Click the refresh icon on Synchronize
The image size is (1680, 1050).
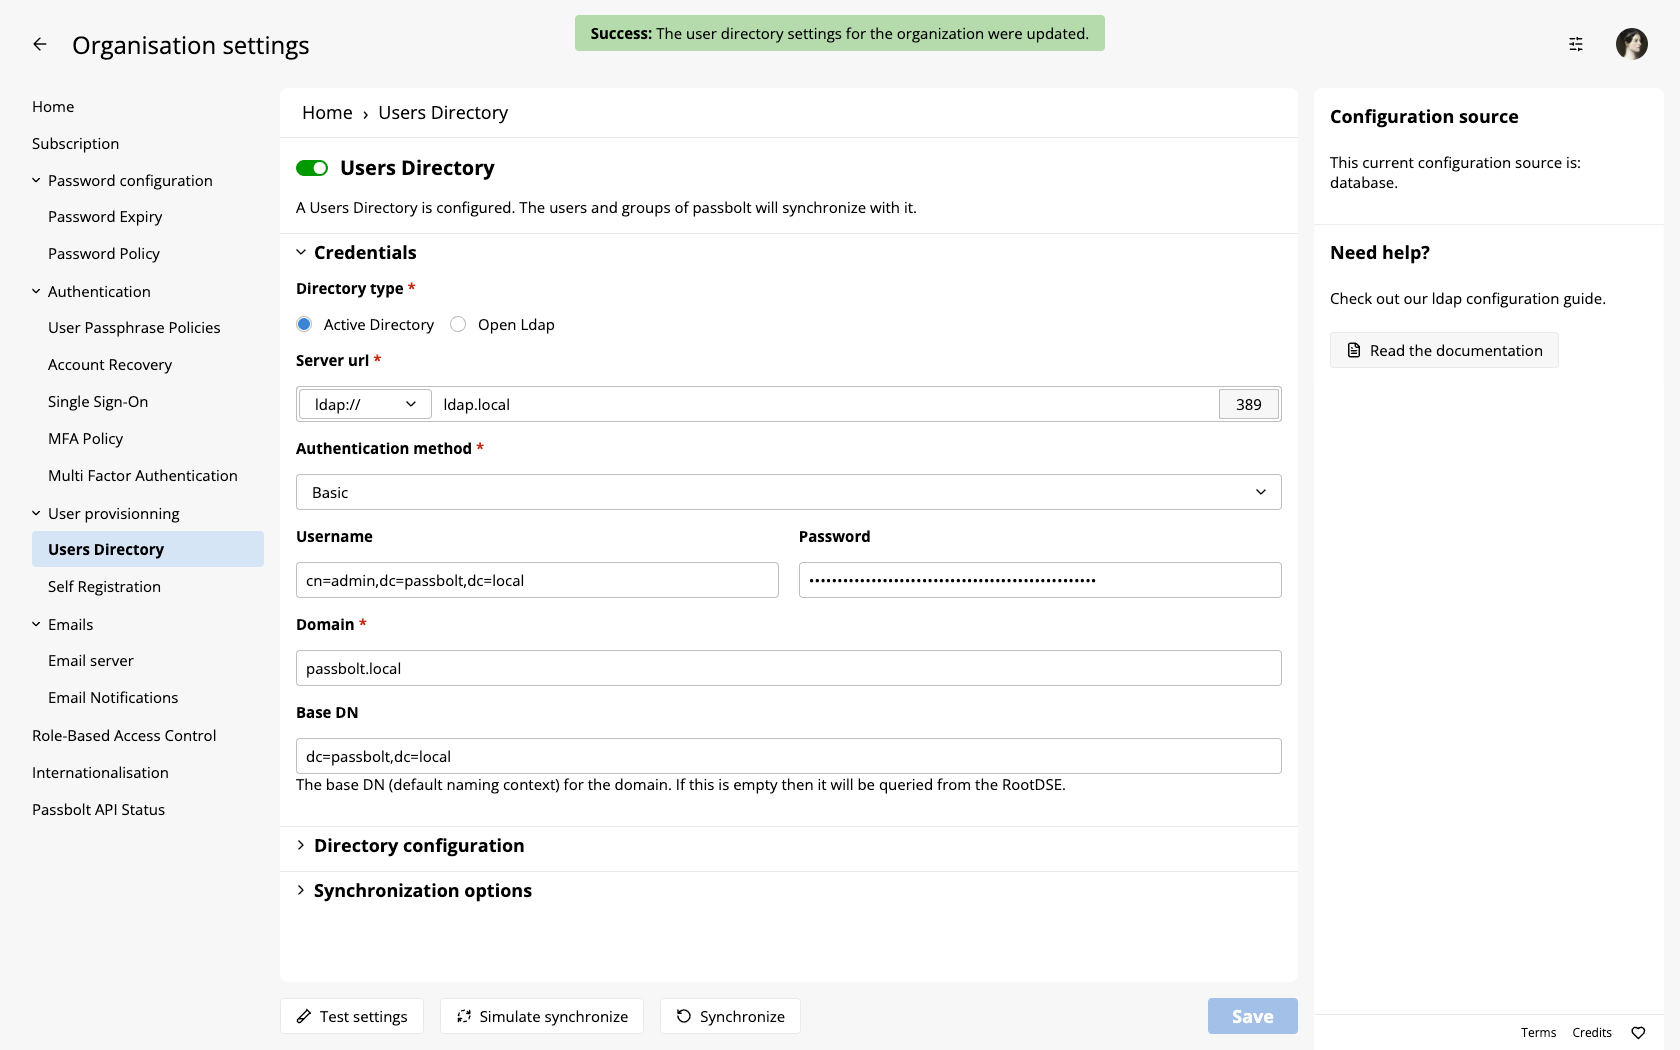[x=684, y=1016]
